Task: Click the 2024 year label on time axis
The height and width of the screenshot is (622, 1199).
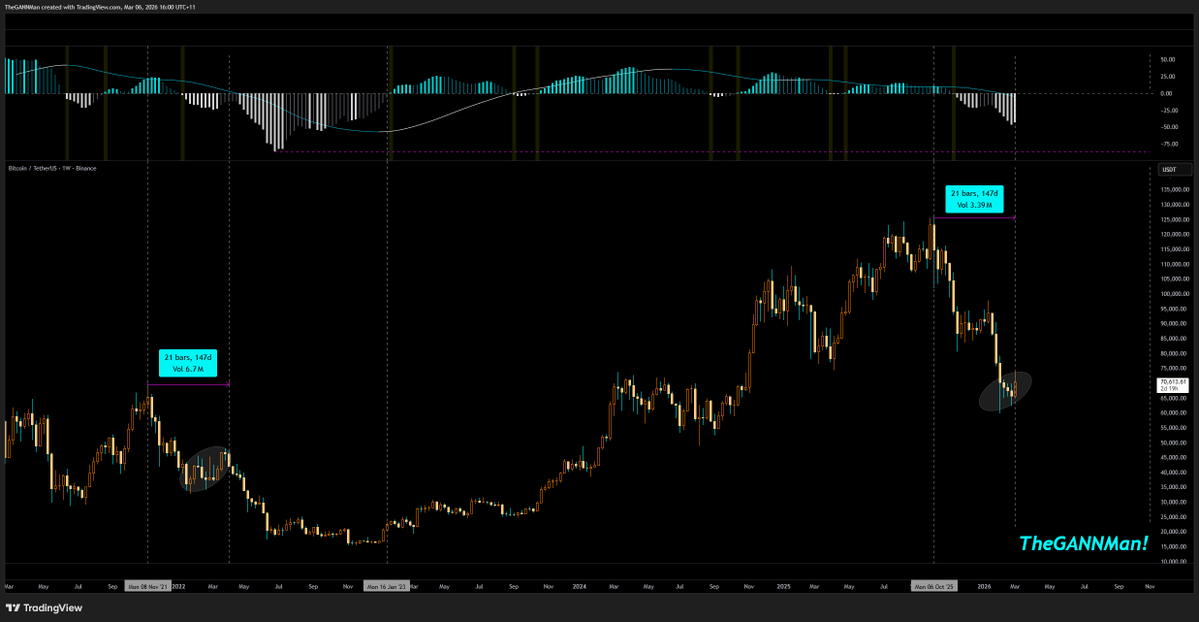Action: (580, 587)
